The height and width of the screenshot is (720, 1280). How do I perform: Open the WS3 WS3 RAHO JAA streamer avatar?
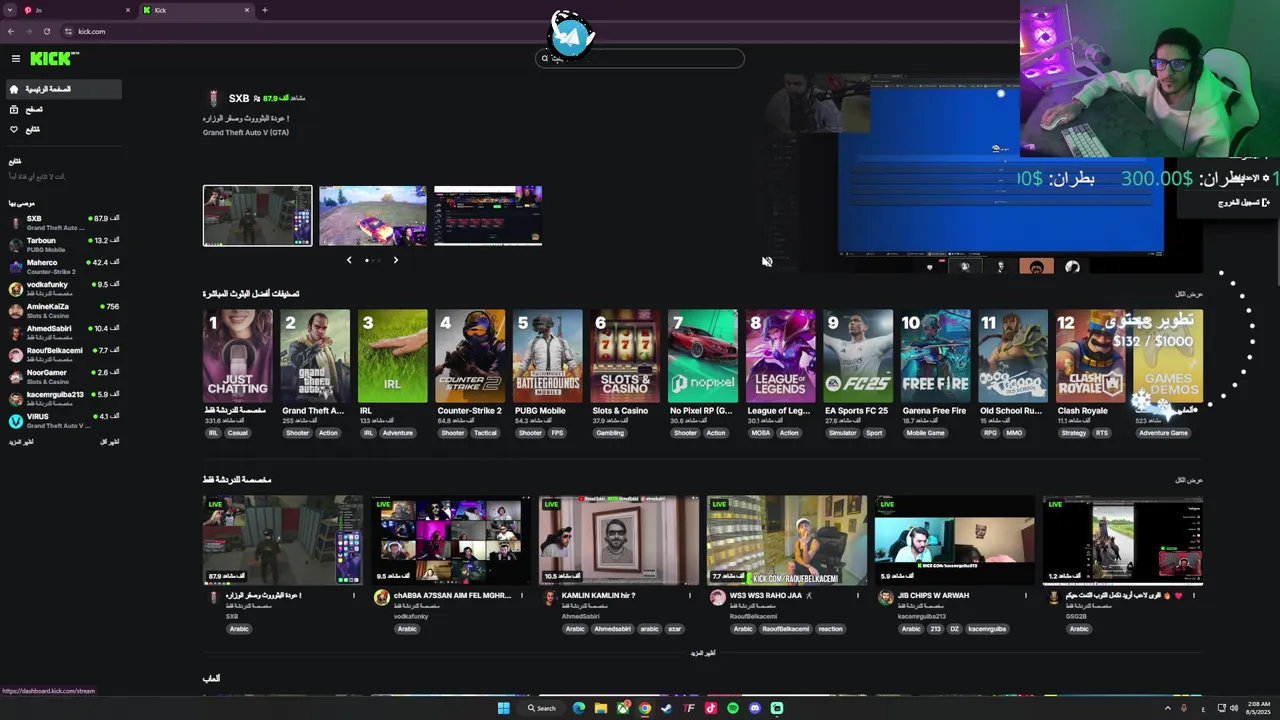(717, 597)
